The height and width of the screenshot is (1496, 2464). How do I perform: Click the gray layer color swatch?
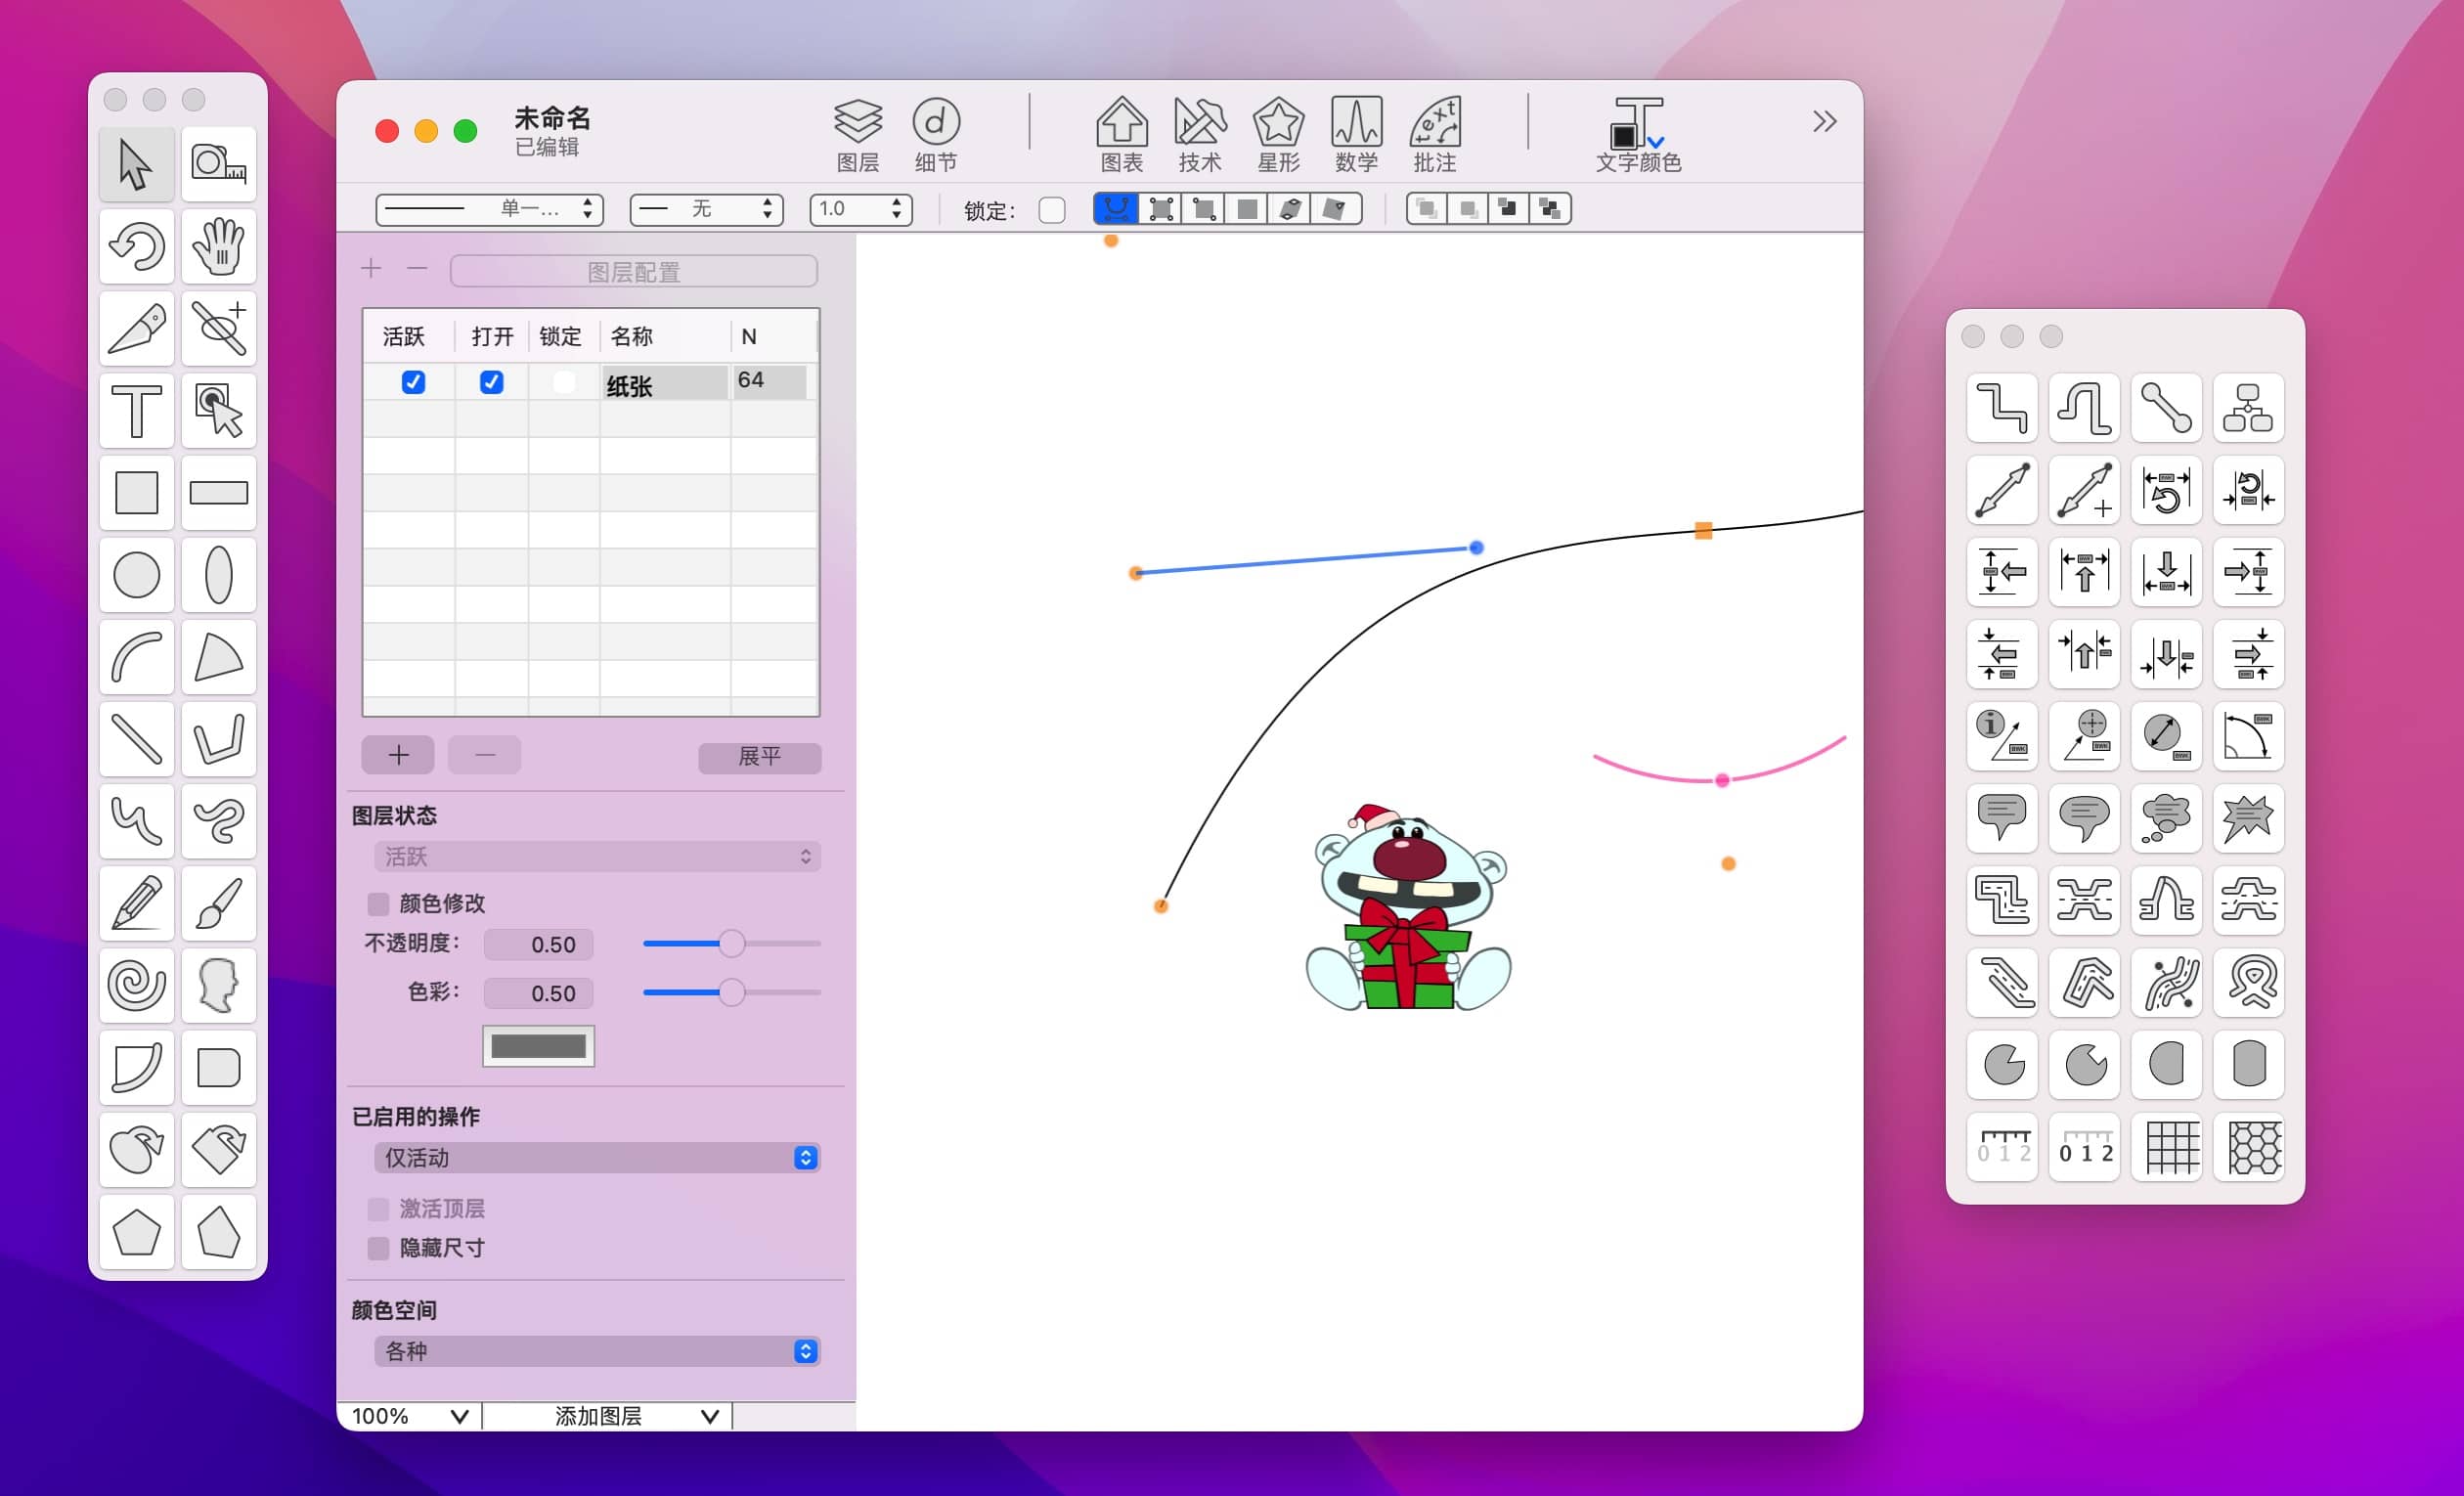538,1046
